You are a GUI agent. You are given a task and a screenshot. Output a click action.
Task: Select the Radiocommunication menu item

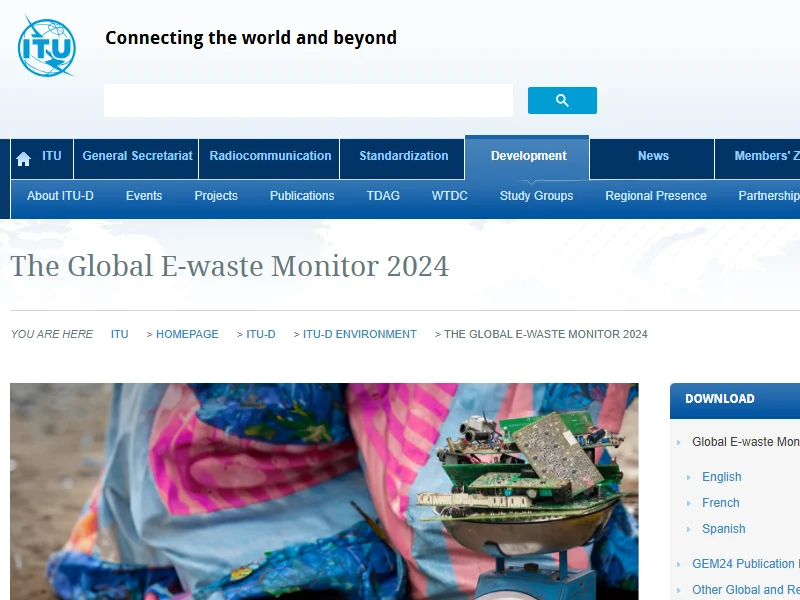(x=270, y=156)
